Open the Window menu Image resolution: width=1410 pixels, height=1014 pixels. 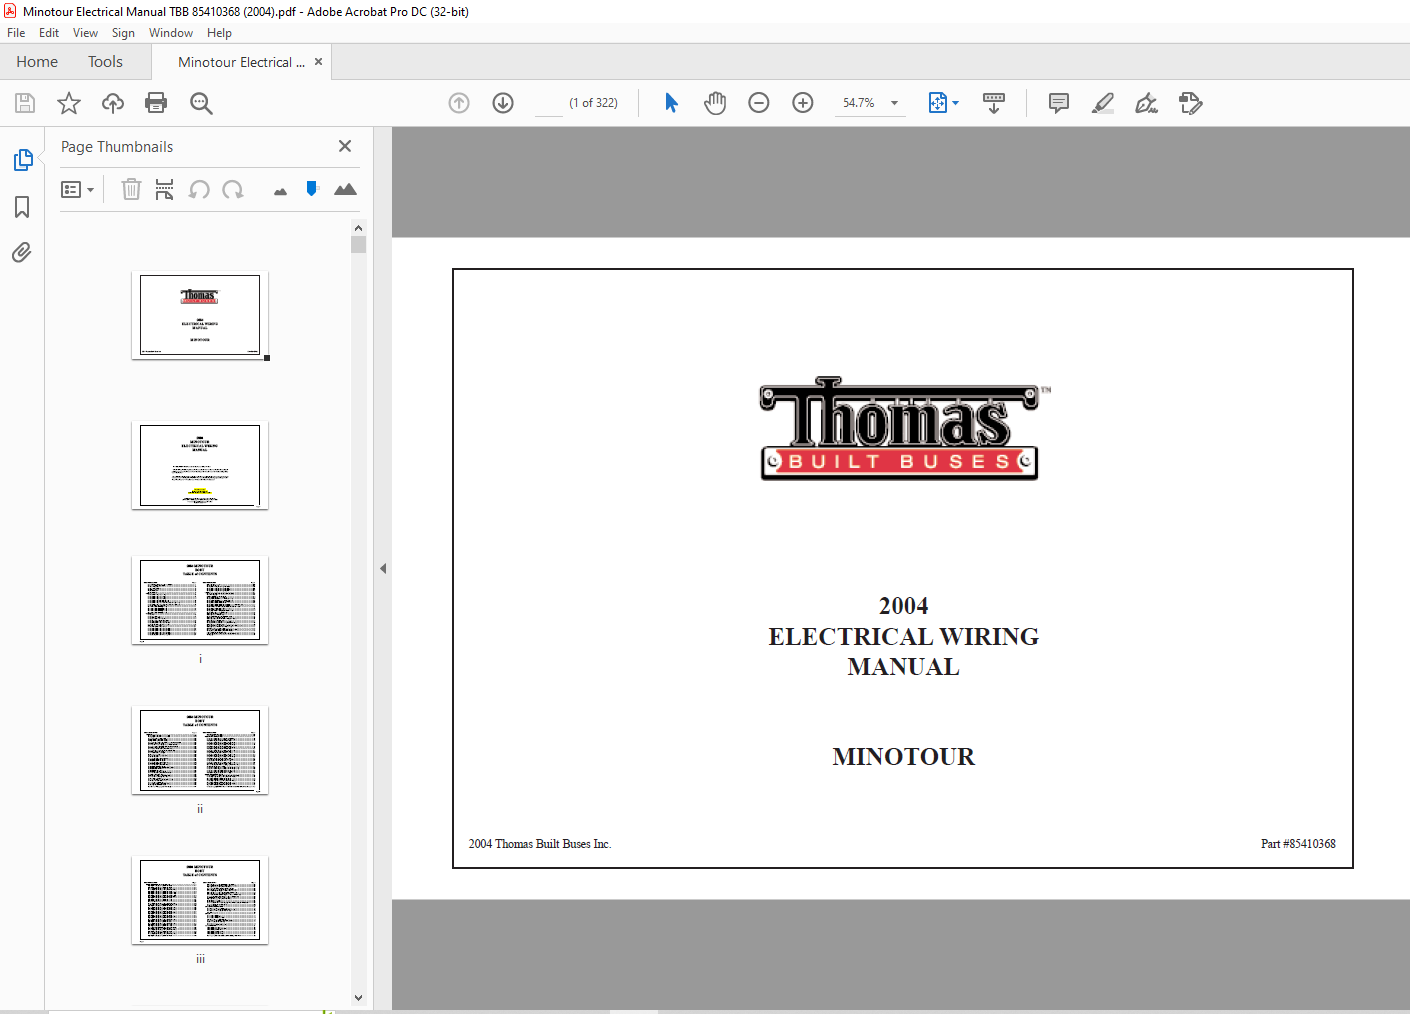[171, 33]
